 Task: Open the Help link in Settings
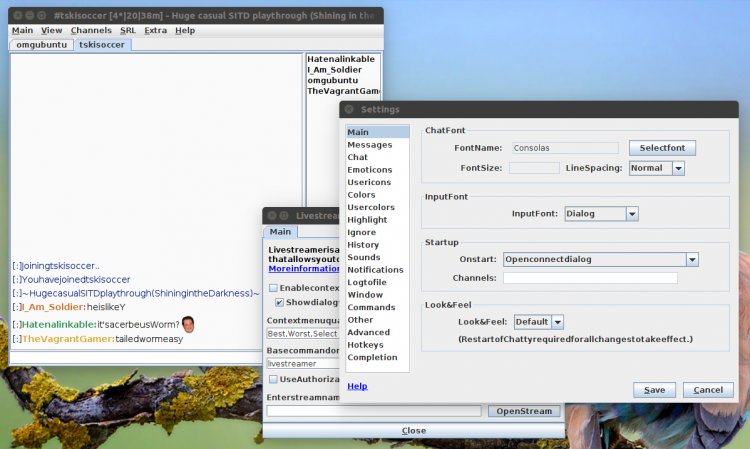click(x=357, y=386)
